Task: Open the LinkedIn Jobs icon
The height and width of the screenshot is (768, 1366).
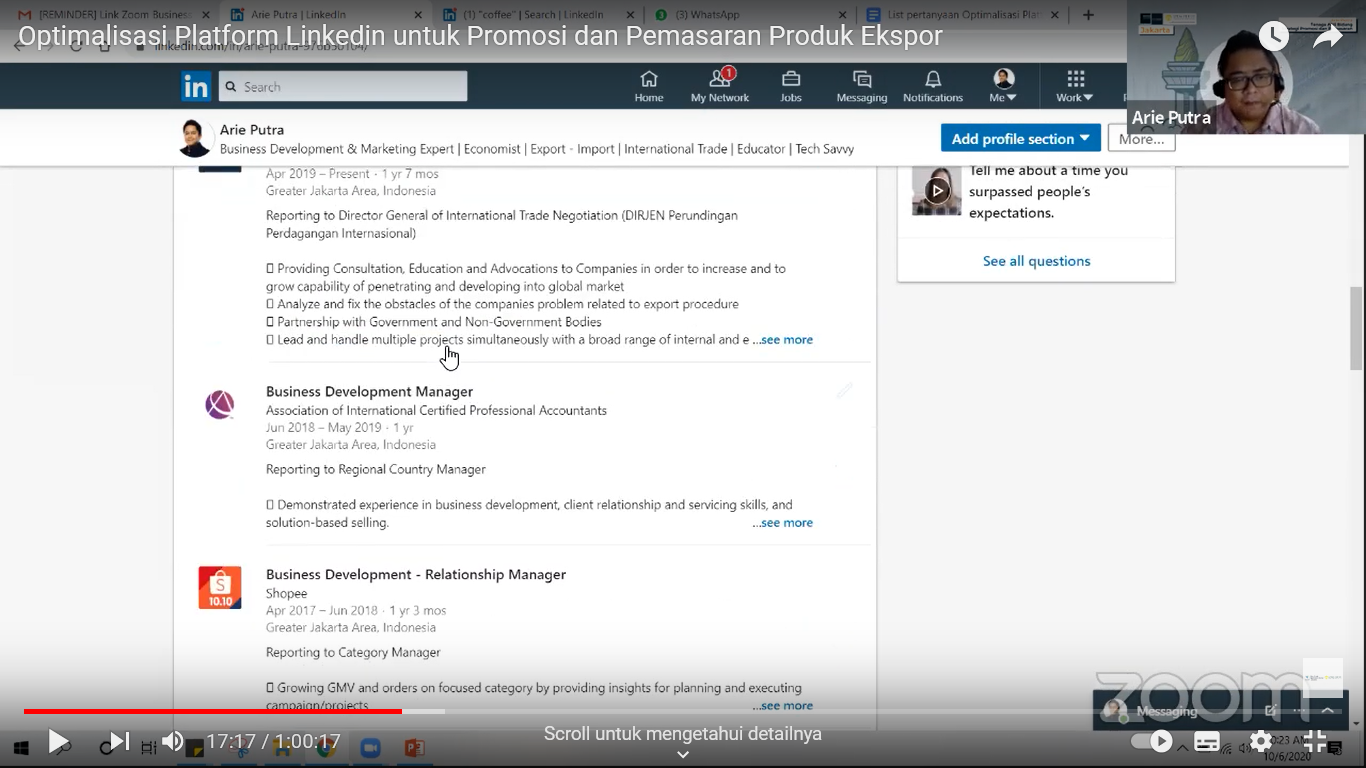Action: [791, 86]
